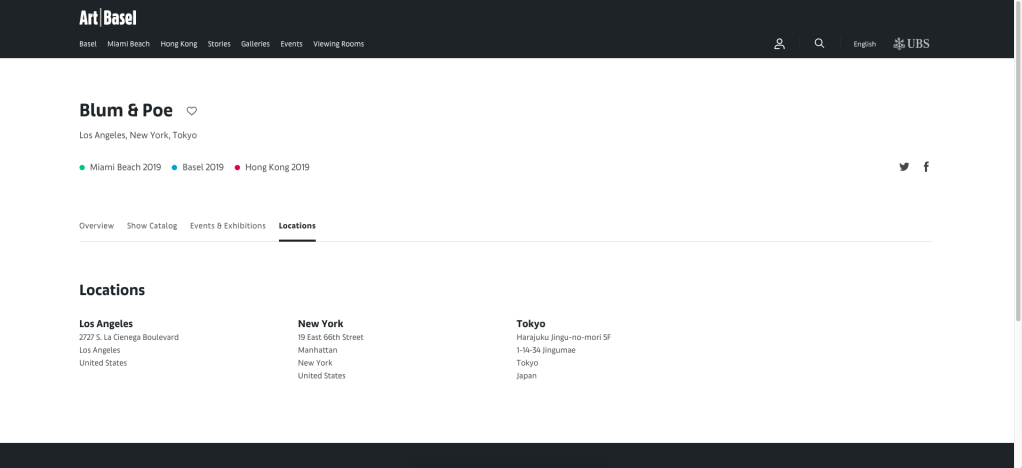1022x468 pixels.
Task: Favorite Blum & Poe with heart icon
Action: (x=192, y=111)
